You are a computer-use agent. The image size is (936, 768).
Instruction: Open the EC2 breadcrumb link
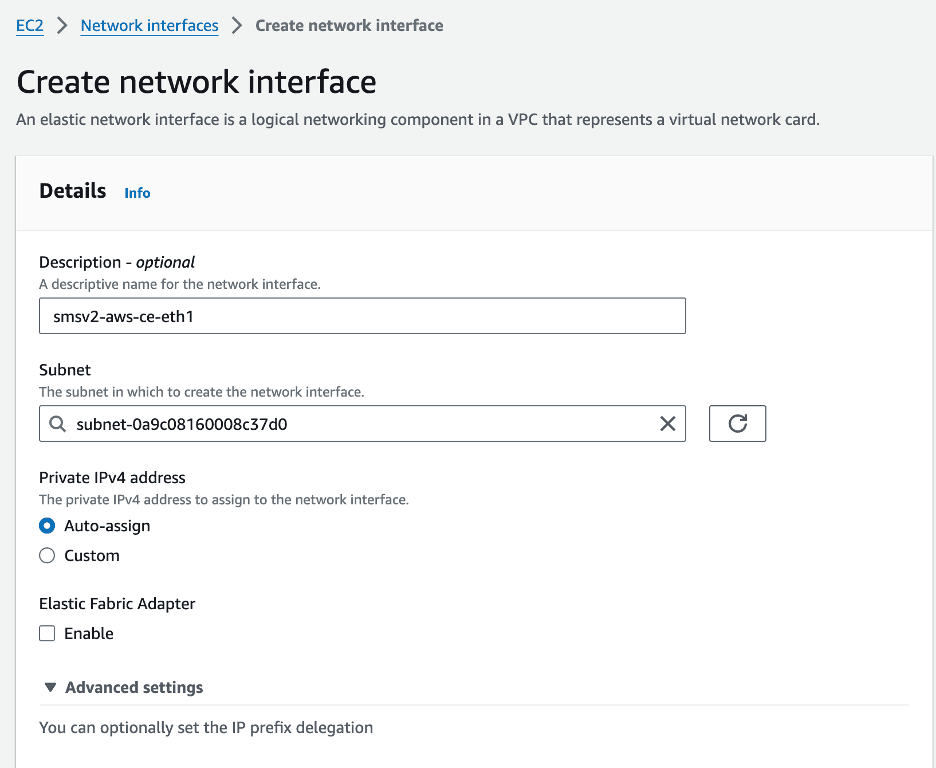[28, 26]
